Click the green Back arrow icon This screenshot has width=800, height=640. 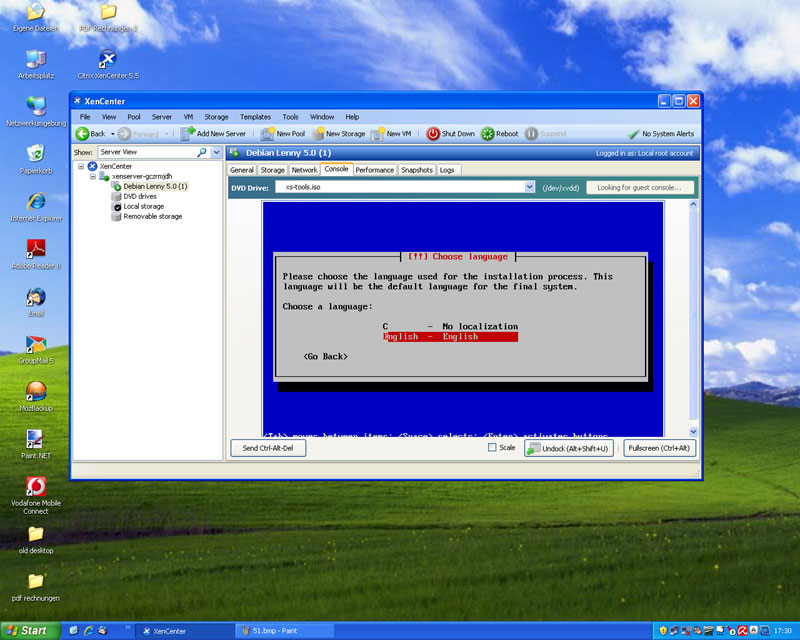pyautogui.click(x=82, y=134)
